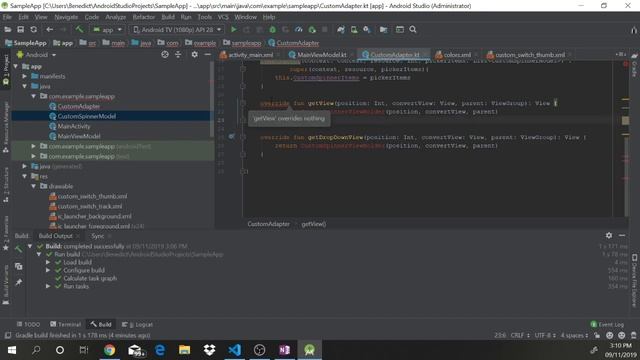Open the Build Variants side tool window

6,285
